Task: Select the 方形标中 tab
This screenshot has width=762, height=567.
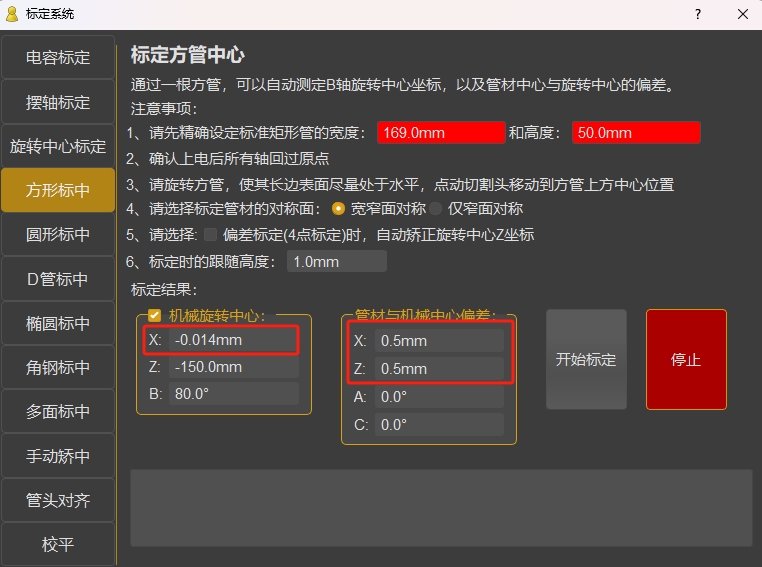Action: 58,190
